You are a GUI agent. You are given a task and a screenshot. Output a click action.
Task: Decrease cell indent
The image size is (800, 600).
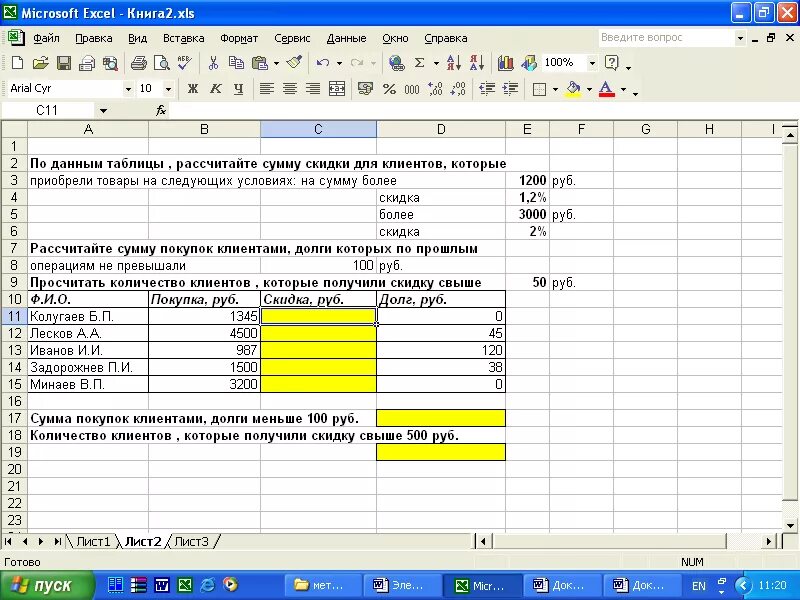point(487,89)
